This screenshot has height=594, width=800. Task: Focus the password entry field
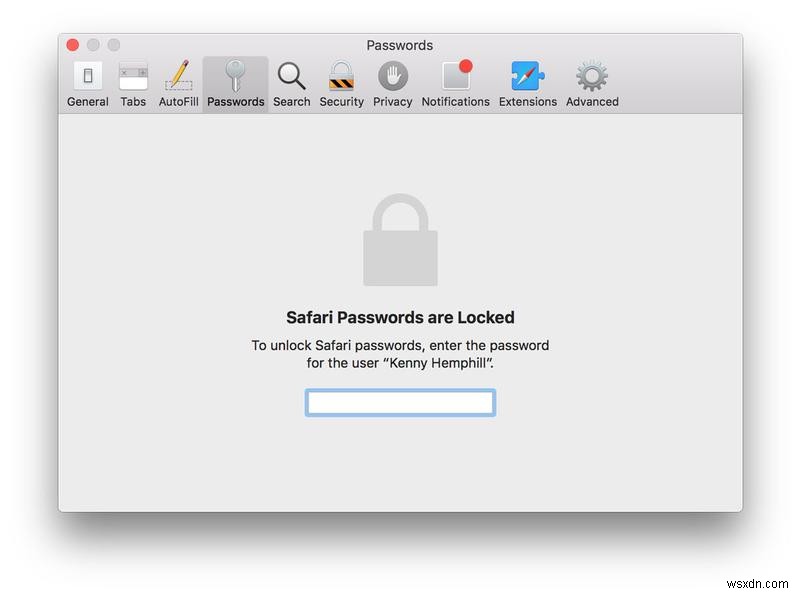400,403
